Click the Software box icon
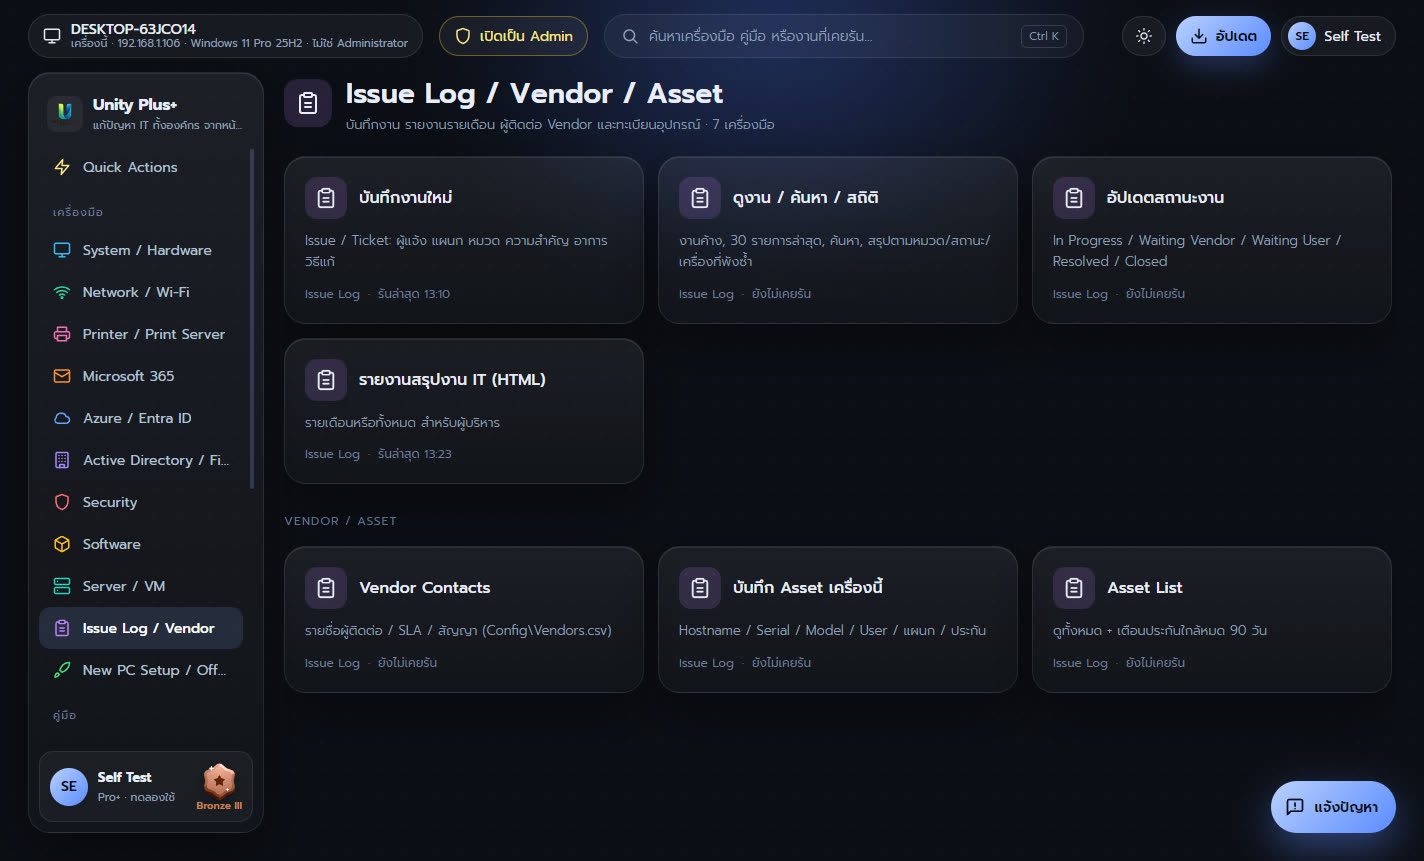 coord(62,544)
